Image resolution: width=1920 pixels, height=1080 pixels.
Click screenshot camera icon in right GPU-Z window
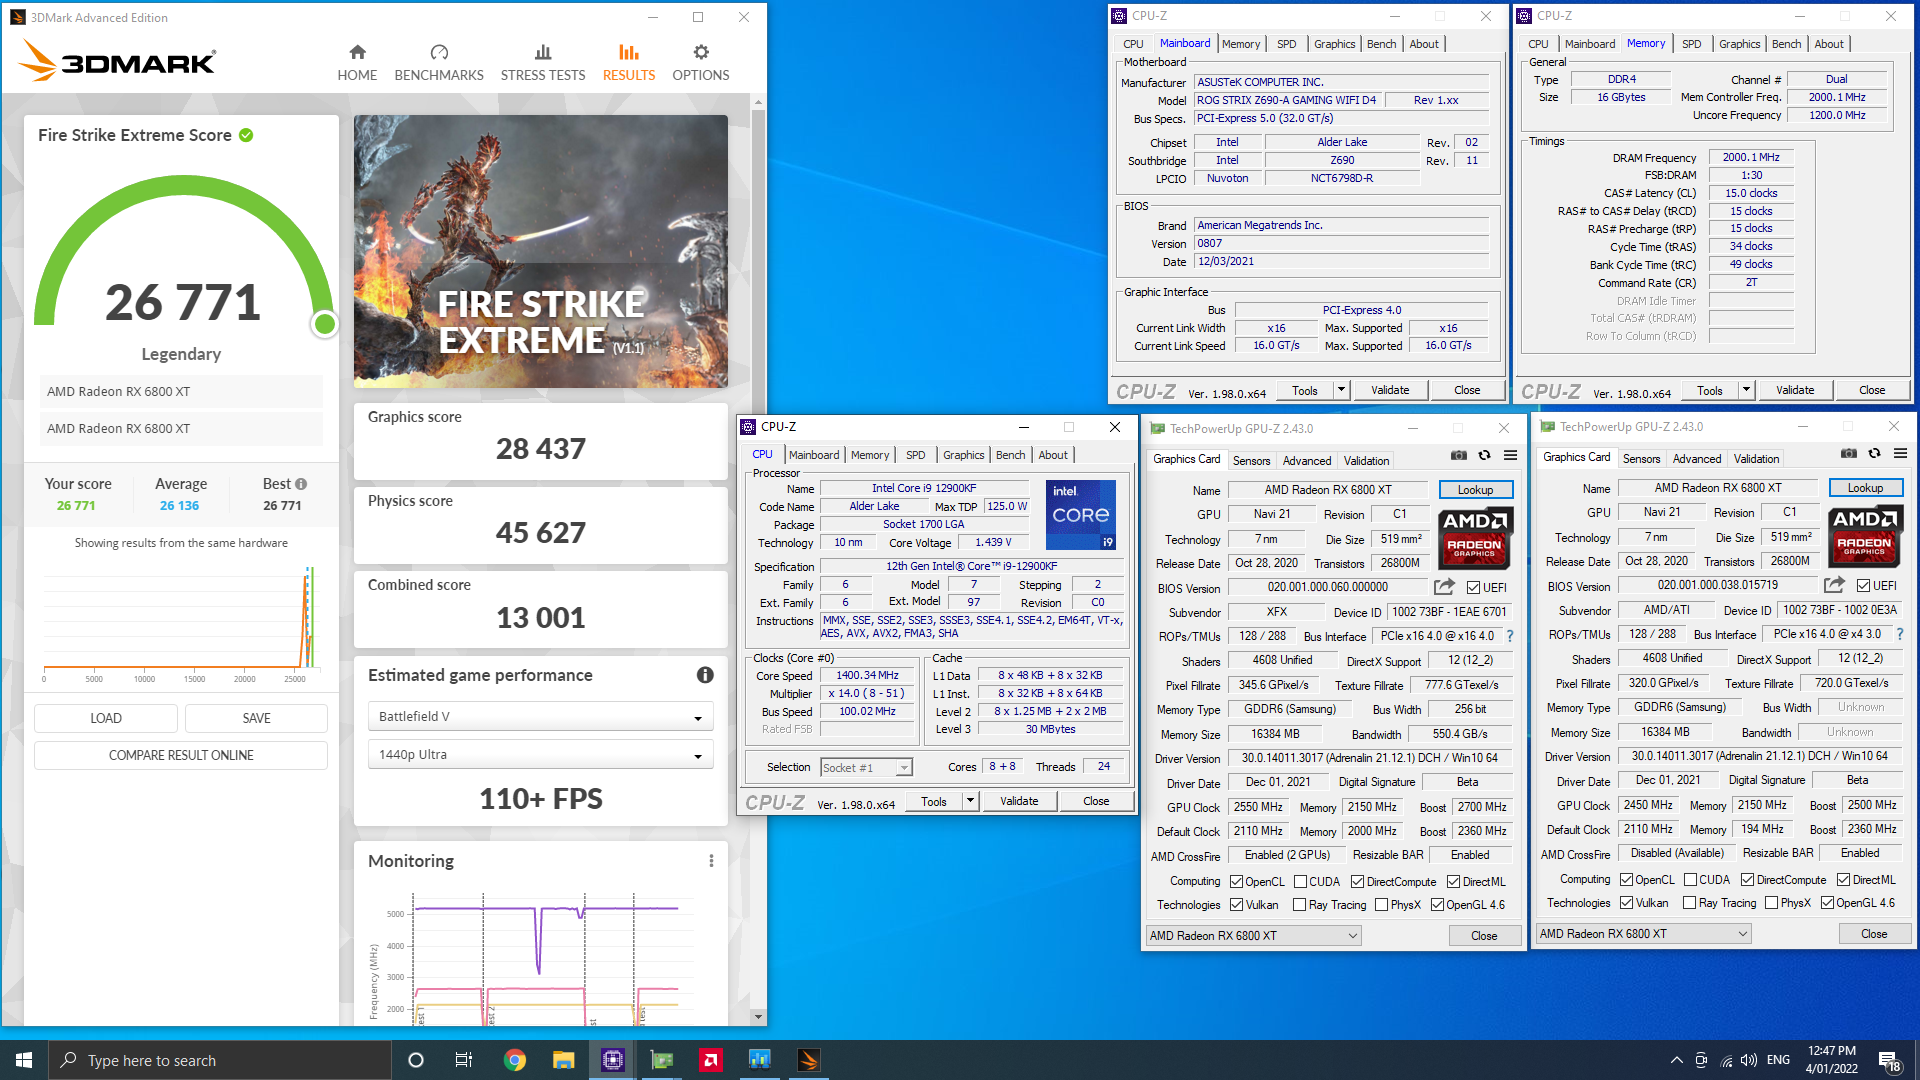(x=1849, y=454)
